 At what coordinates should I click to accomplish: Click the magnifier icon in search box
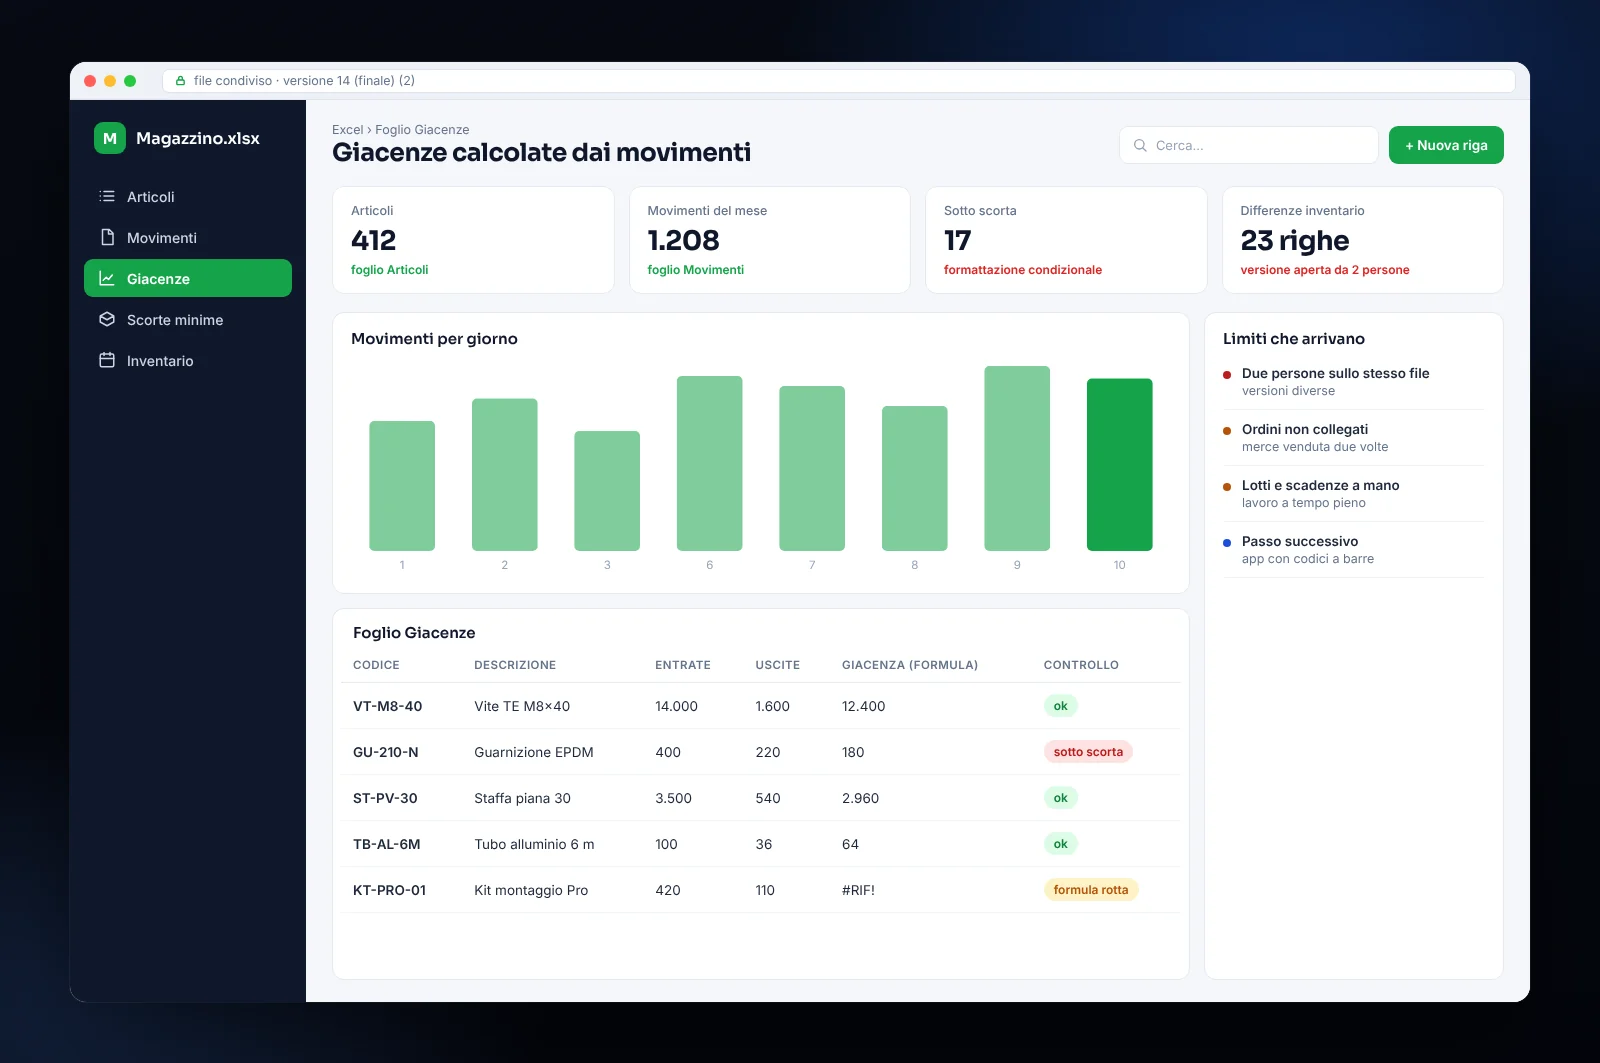1140,145
